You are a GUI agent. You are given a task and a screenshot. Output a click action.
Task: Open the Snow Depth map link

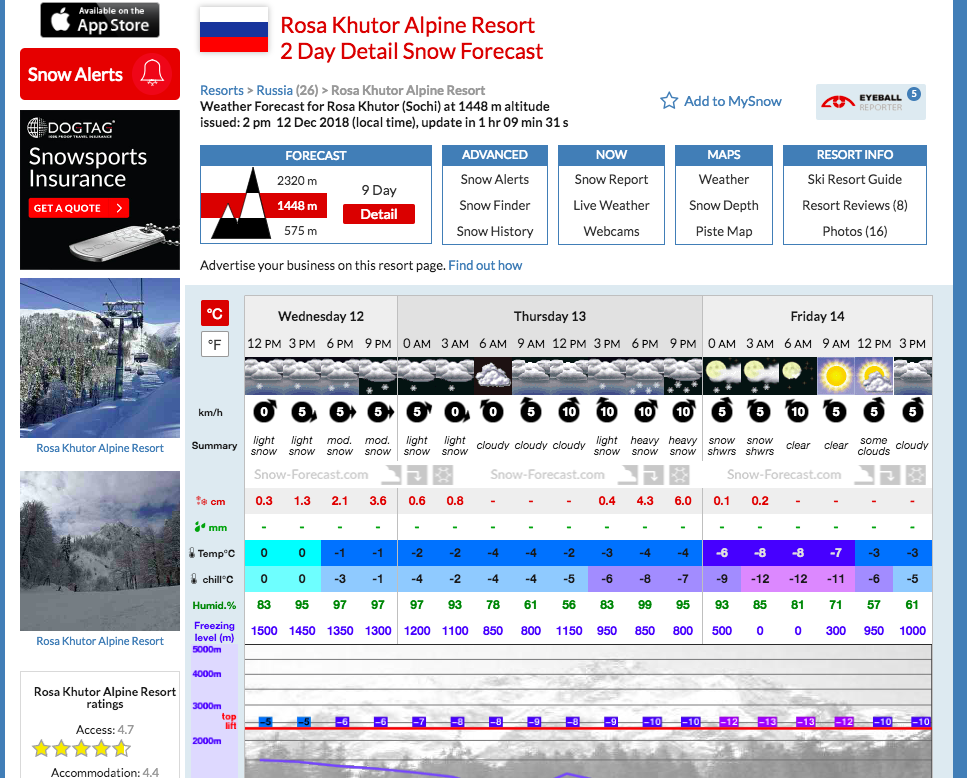[x=724, y=205]
